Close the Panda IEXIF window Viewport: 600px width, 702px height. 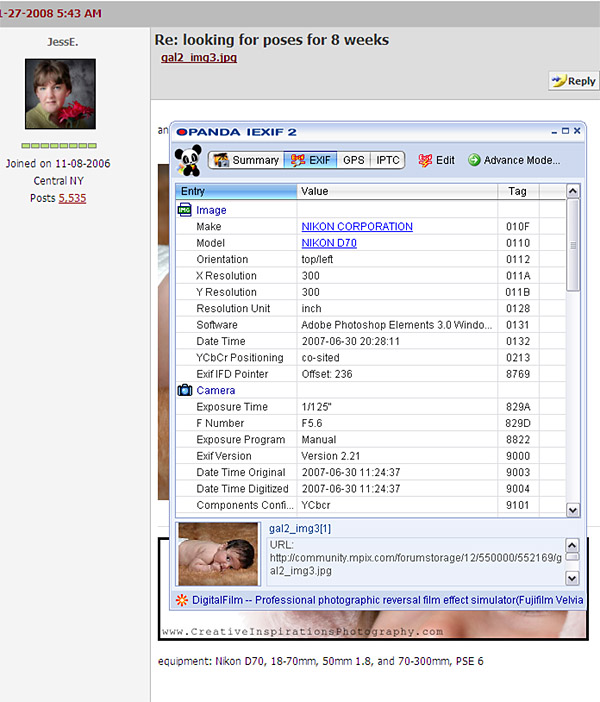point(577,131)
